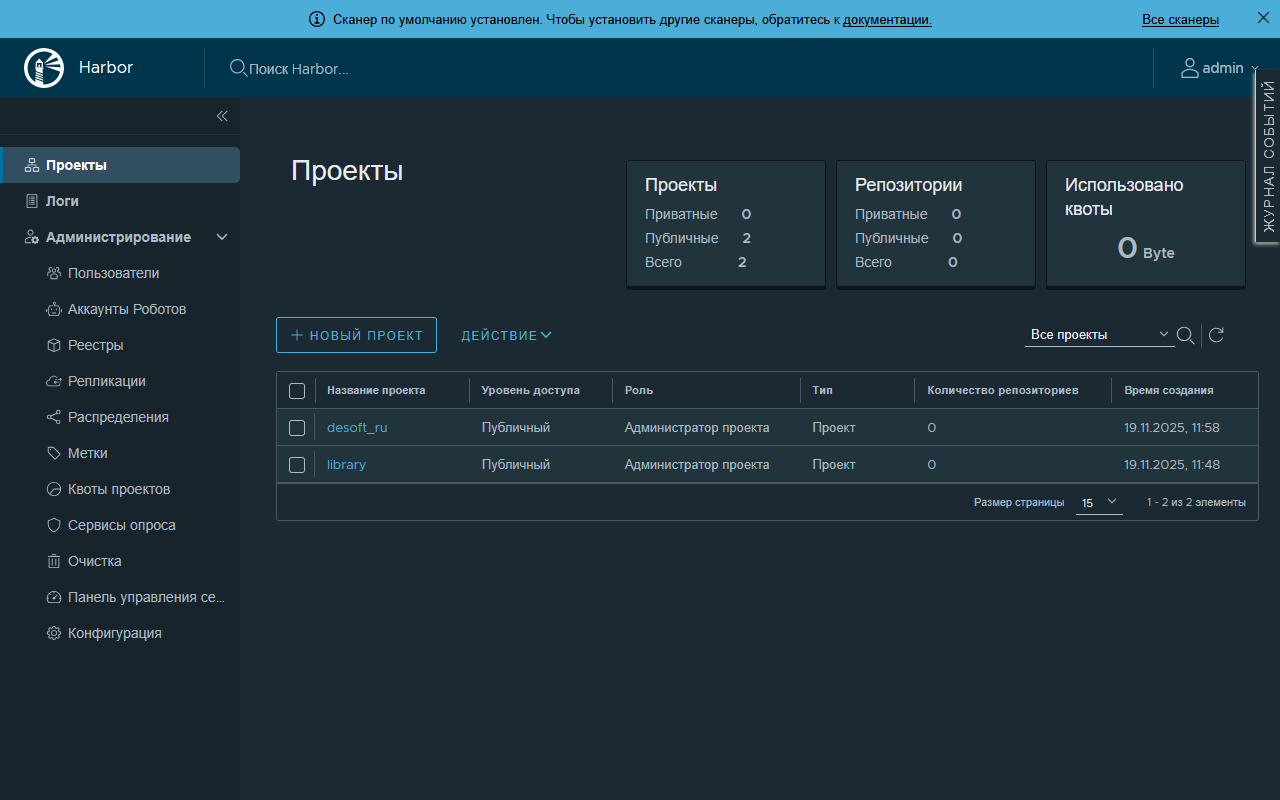Click the Labels tag icon
Image resolution: width=1280 pixels, height=800 pixels.
click(x=54, y=453)
